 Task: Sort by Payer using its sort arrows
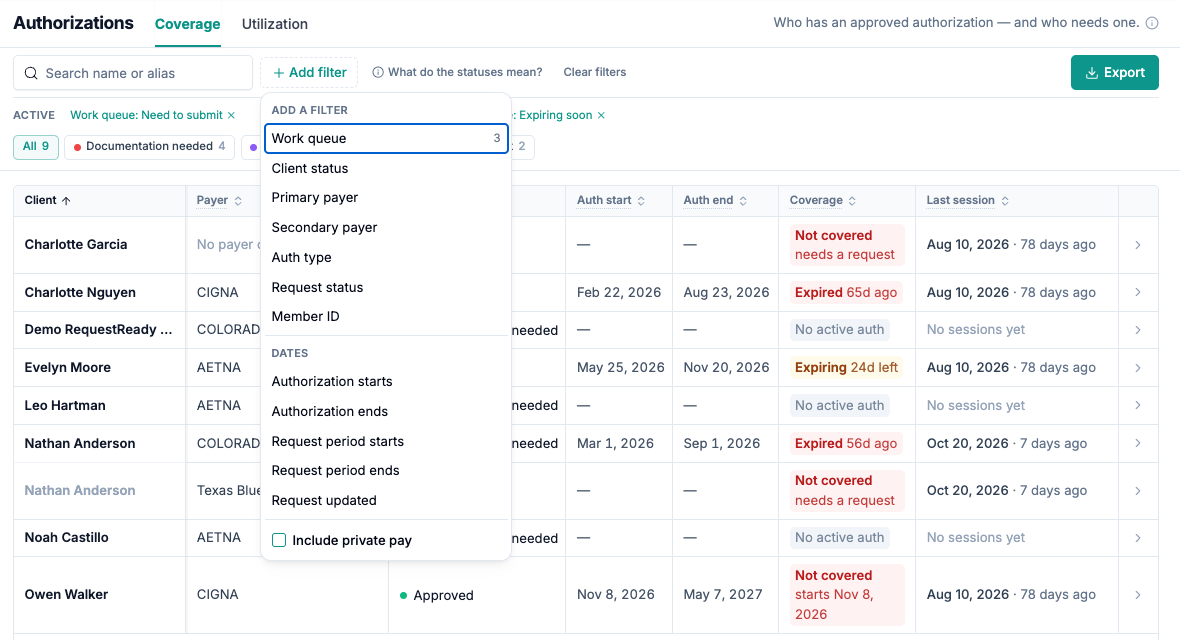tap(238, 200)
